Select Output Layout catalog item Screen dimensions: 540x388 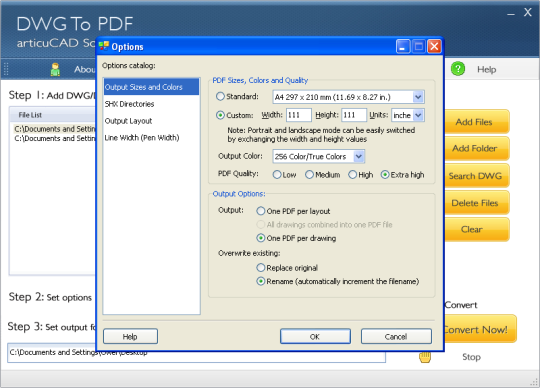click(152, 121)
